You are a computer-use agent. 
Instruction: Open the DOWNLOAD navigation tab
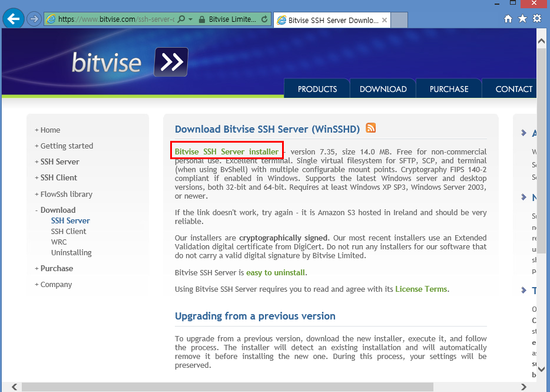[x=383, y=89]
